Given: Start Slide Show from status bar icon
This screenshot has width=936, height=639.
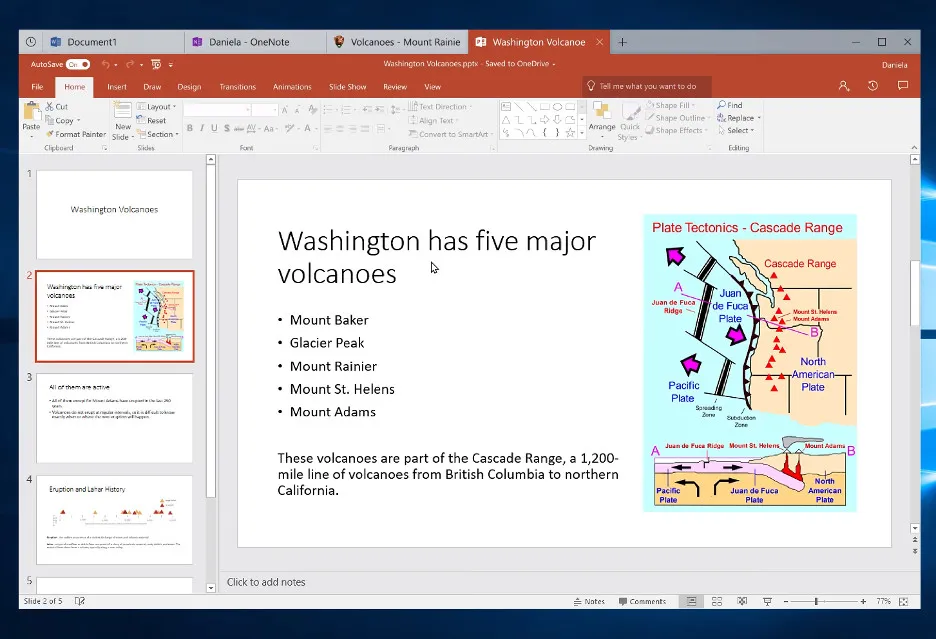Looking at the screenshot, I should (767, 601).
